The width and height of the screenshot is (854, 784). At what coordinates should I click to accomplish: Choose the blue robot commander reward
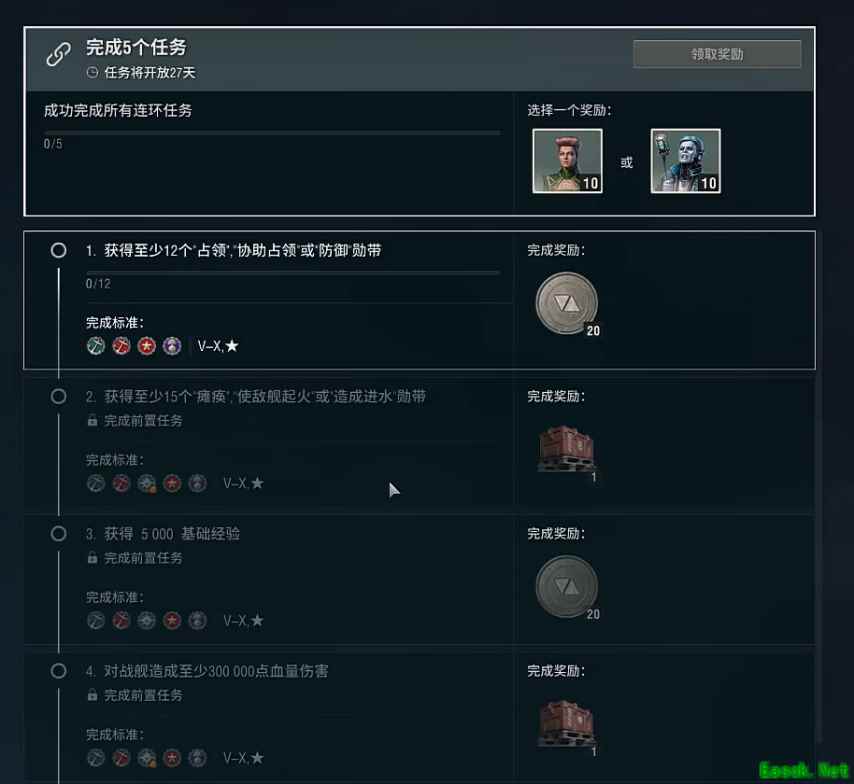coord(685,161)
